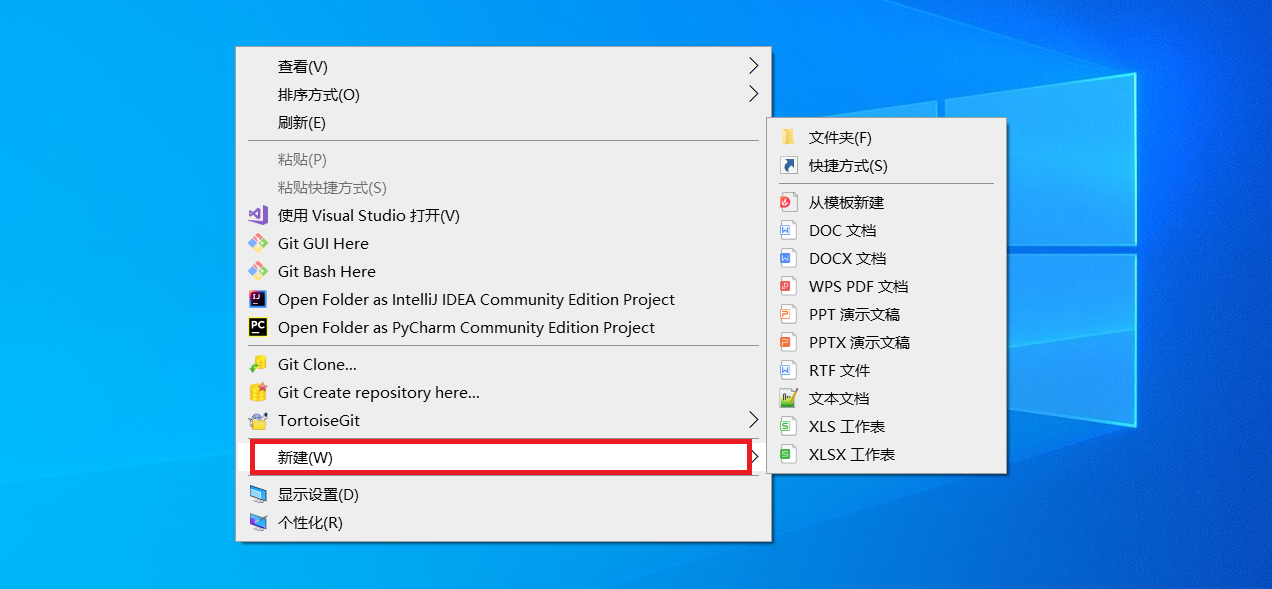Image resolution: width=1272 pixels, height=589 pixels.
Task: Click the Git GUI Here icon
Action: tap(258, 243)
